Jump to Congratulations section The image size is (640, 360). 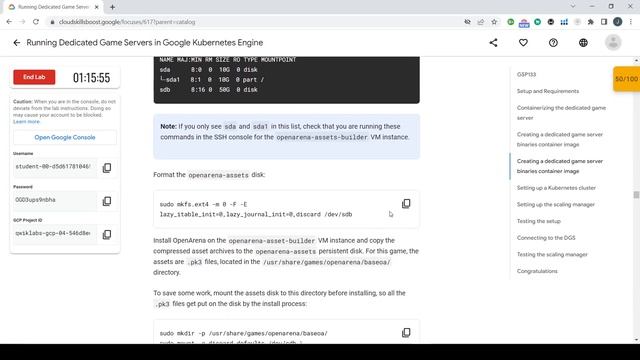pyautogui.click(x=537, y=271)
